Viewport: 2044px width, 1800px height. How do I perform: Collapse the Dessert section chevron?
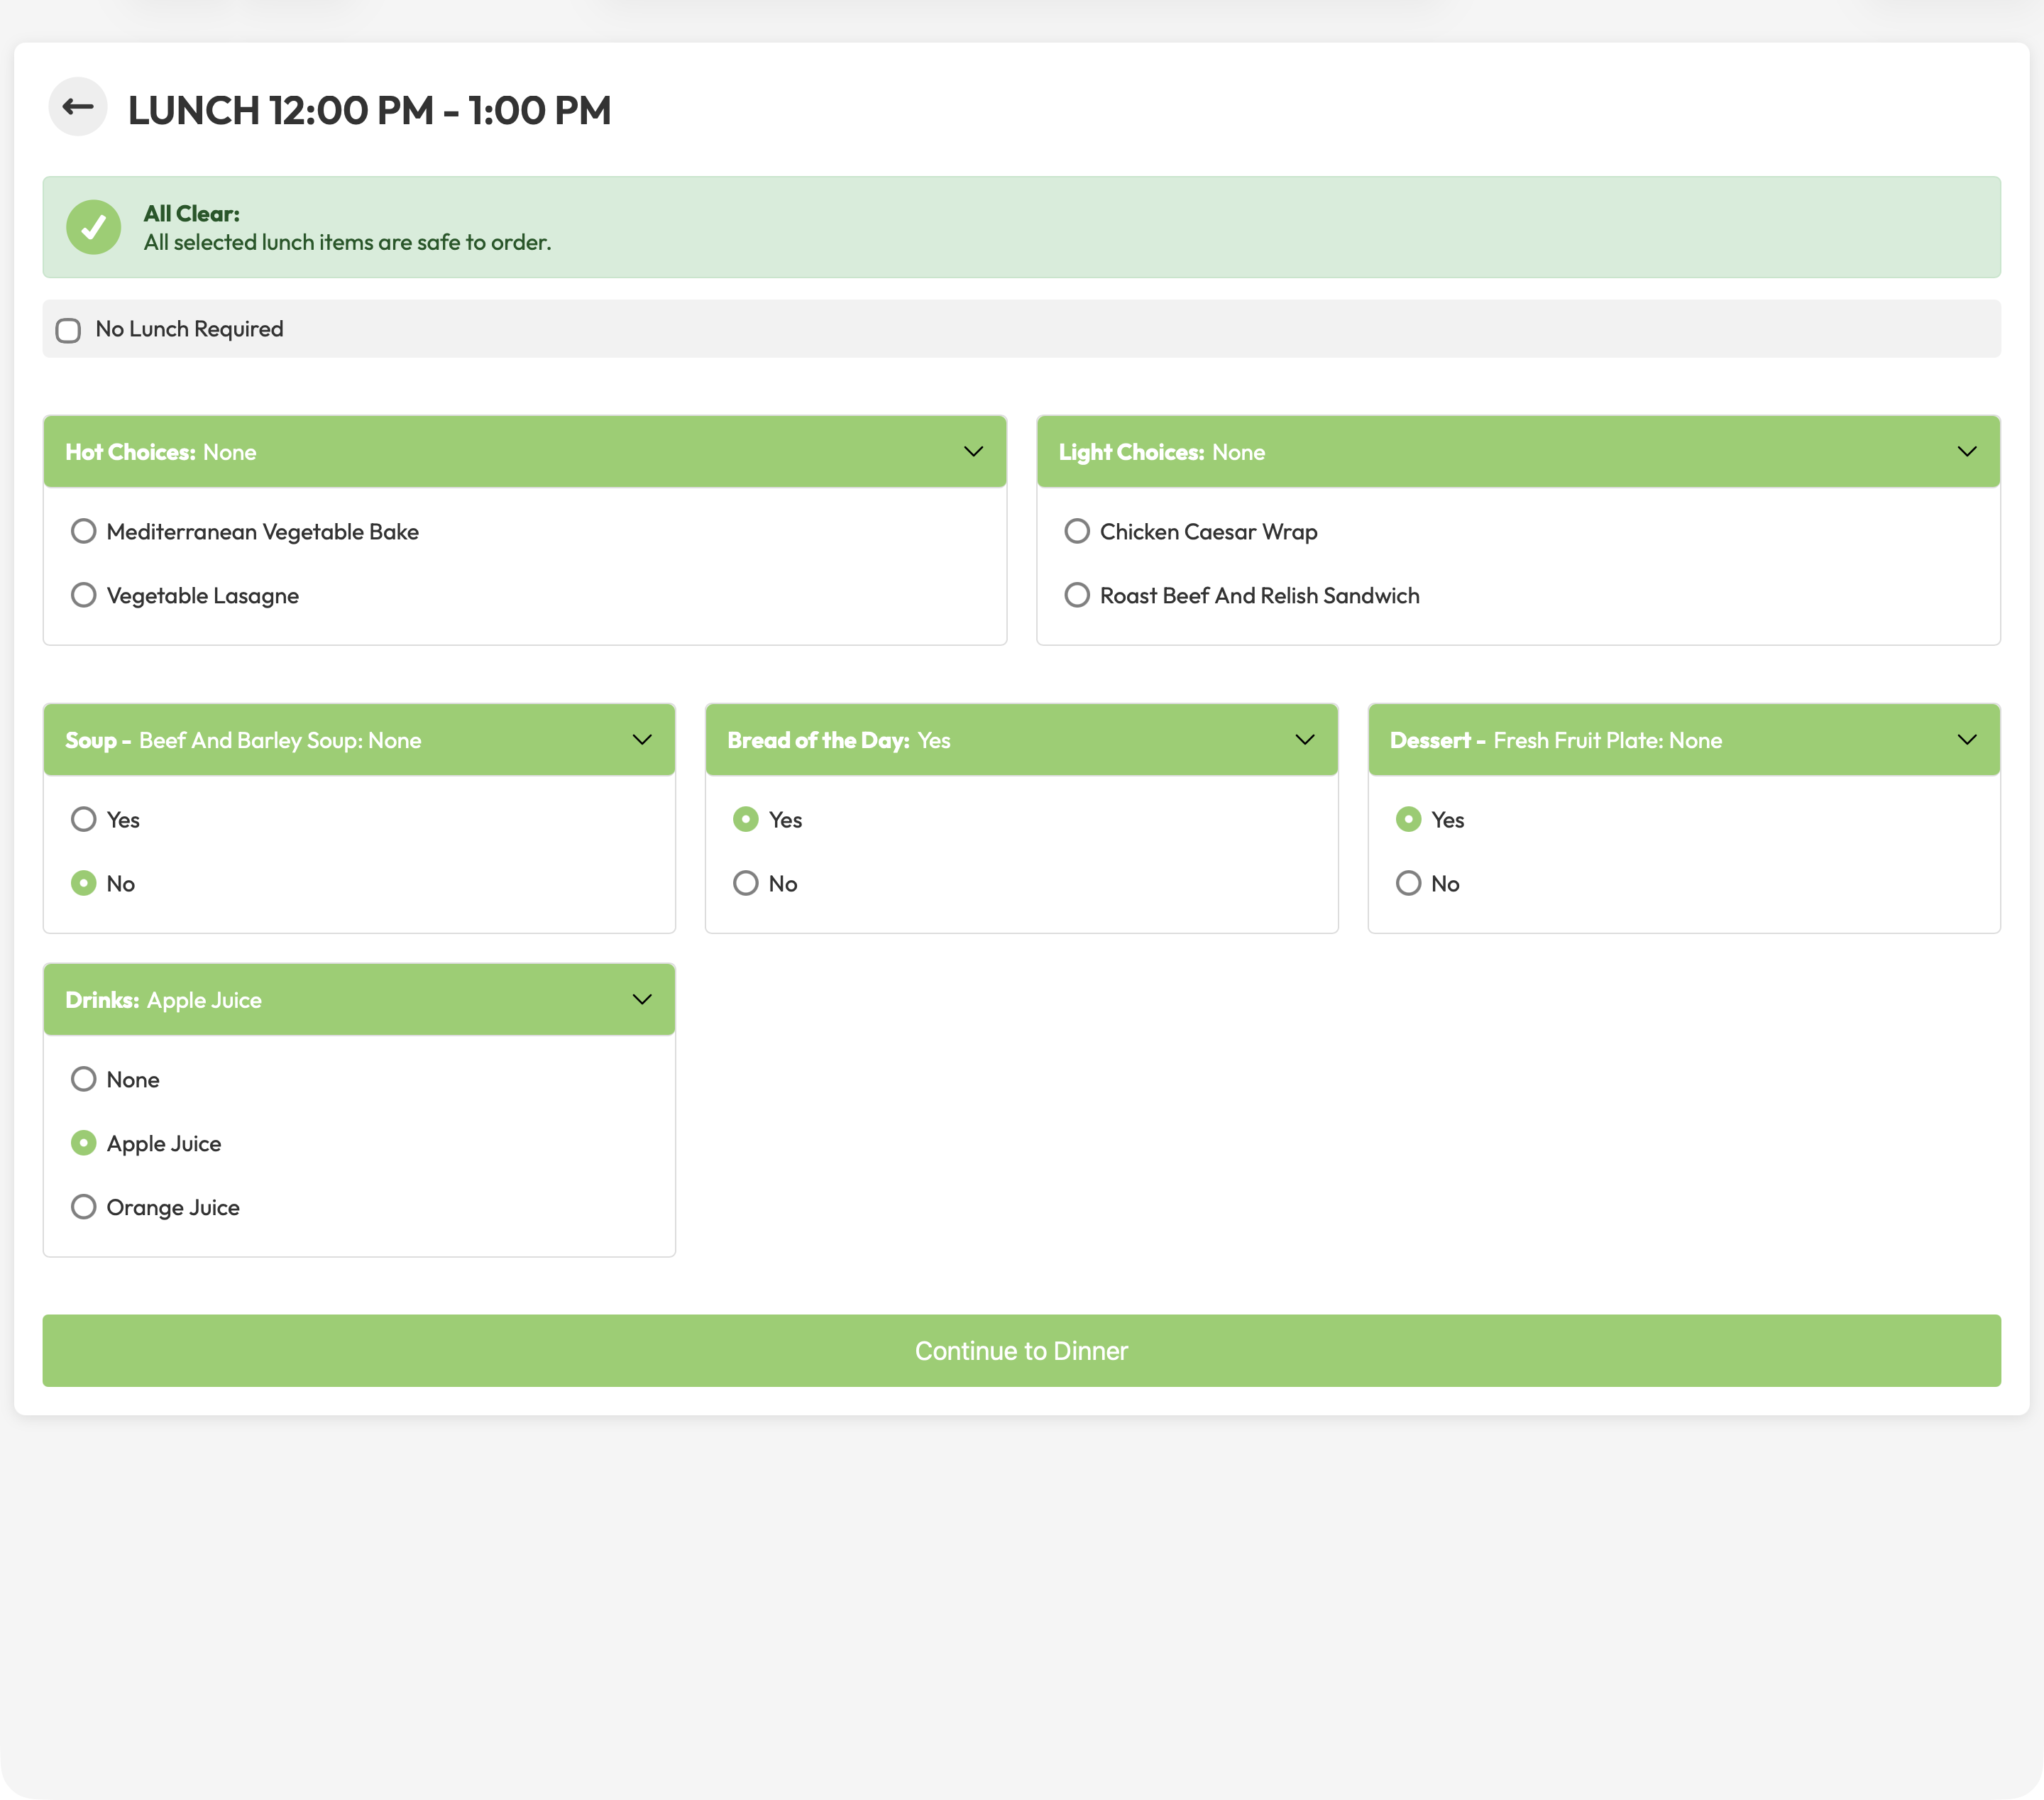[1966, 740]
